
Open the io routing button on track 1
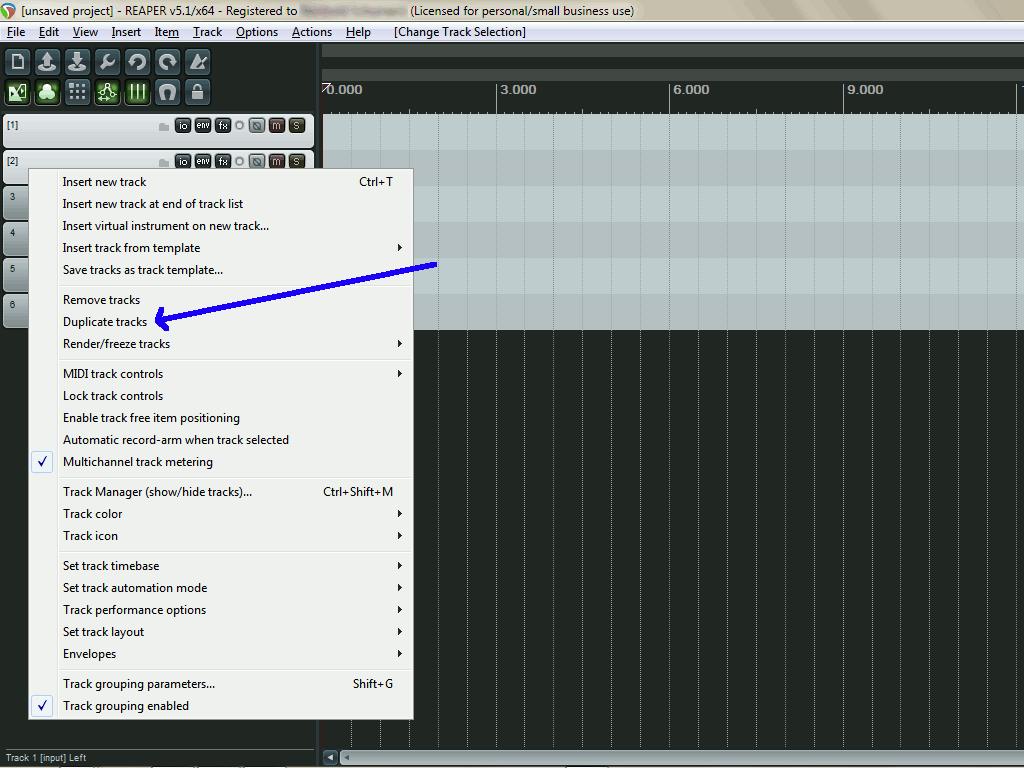[183, 125]
